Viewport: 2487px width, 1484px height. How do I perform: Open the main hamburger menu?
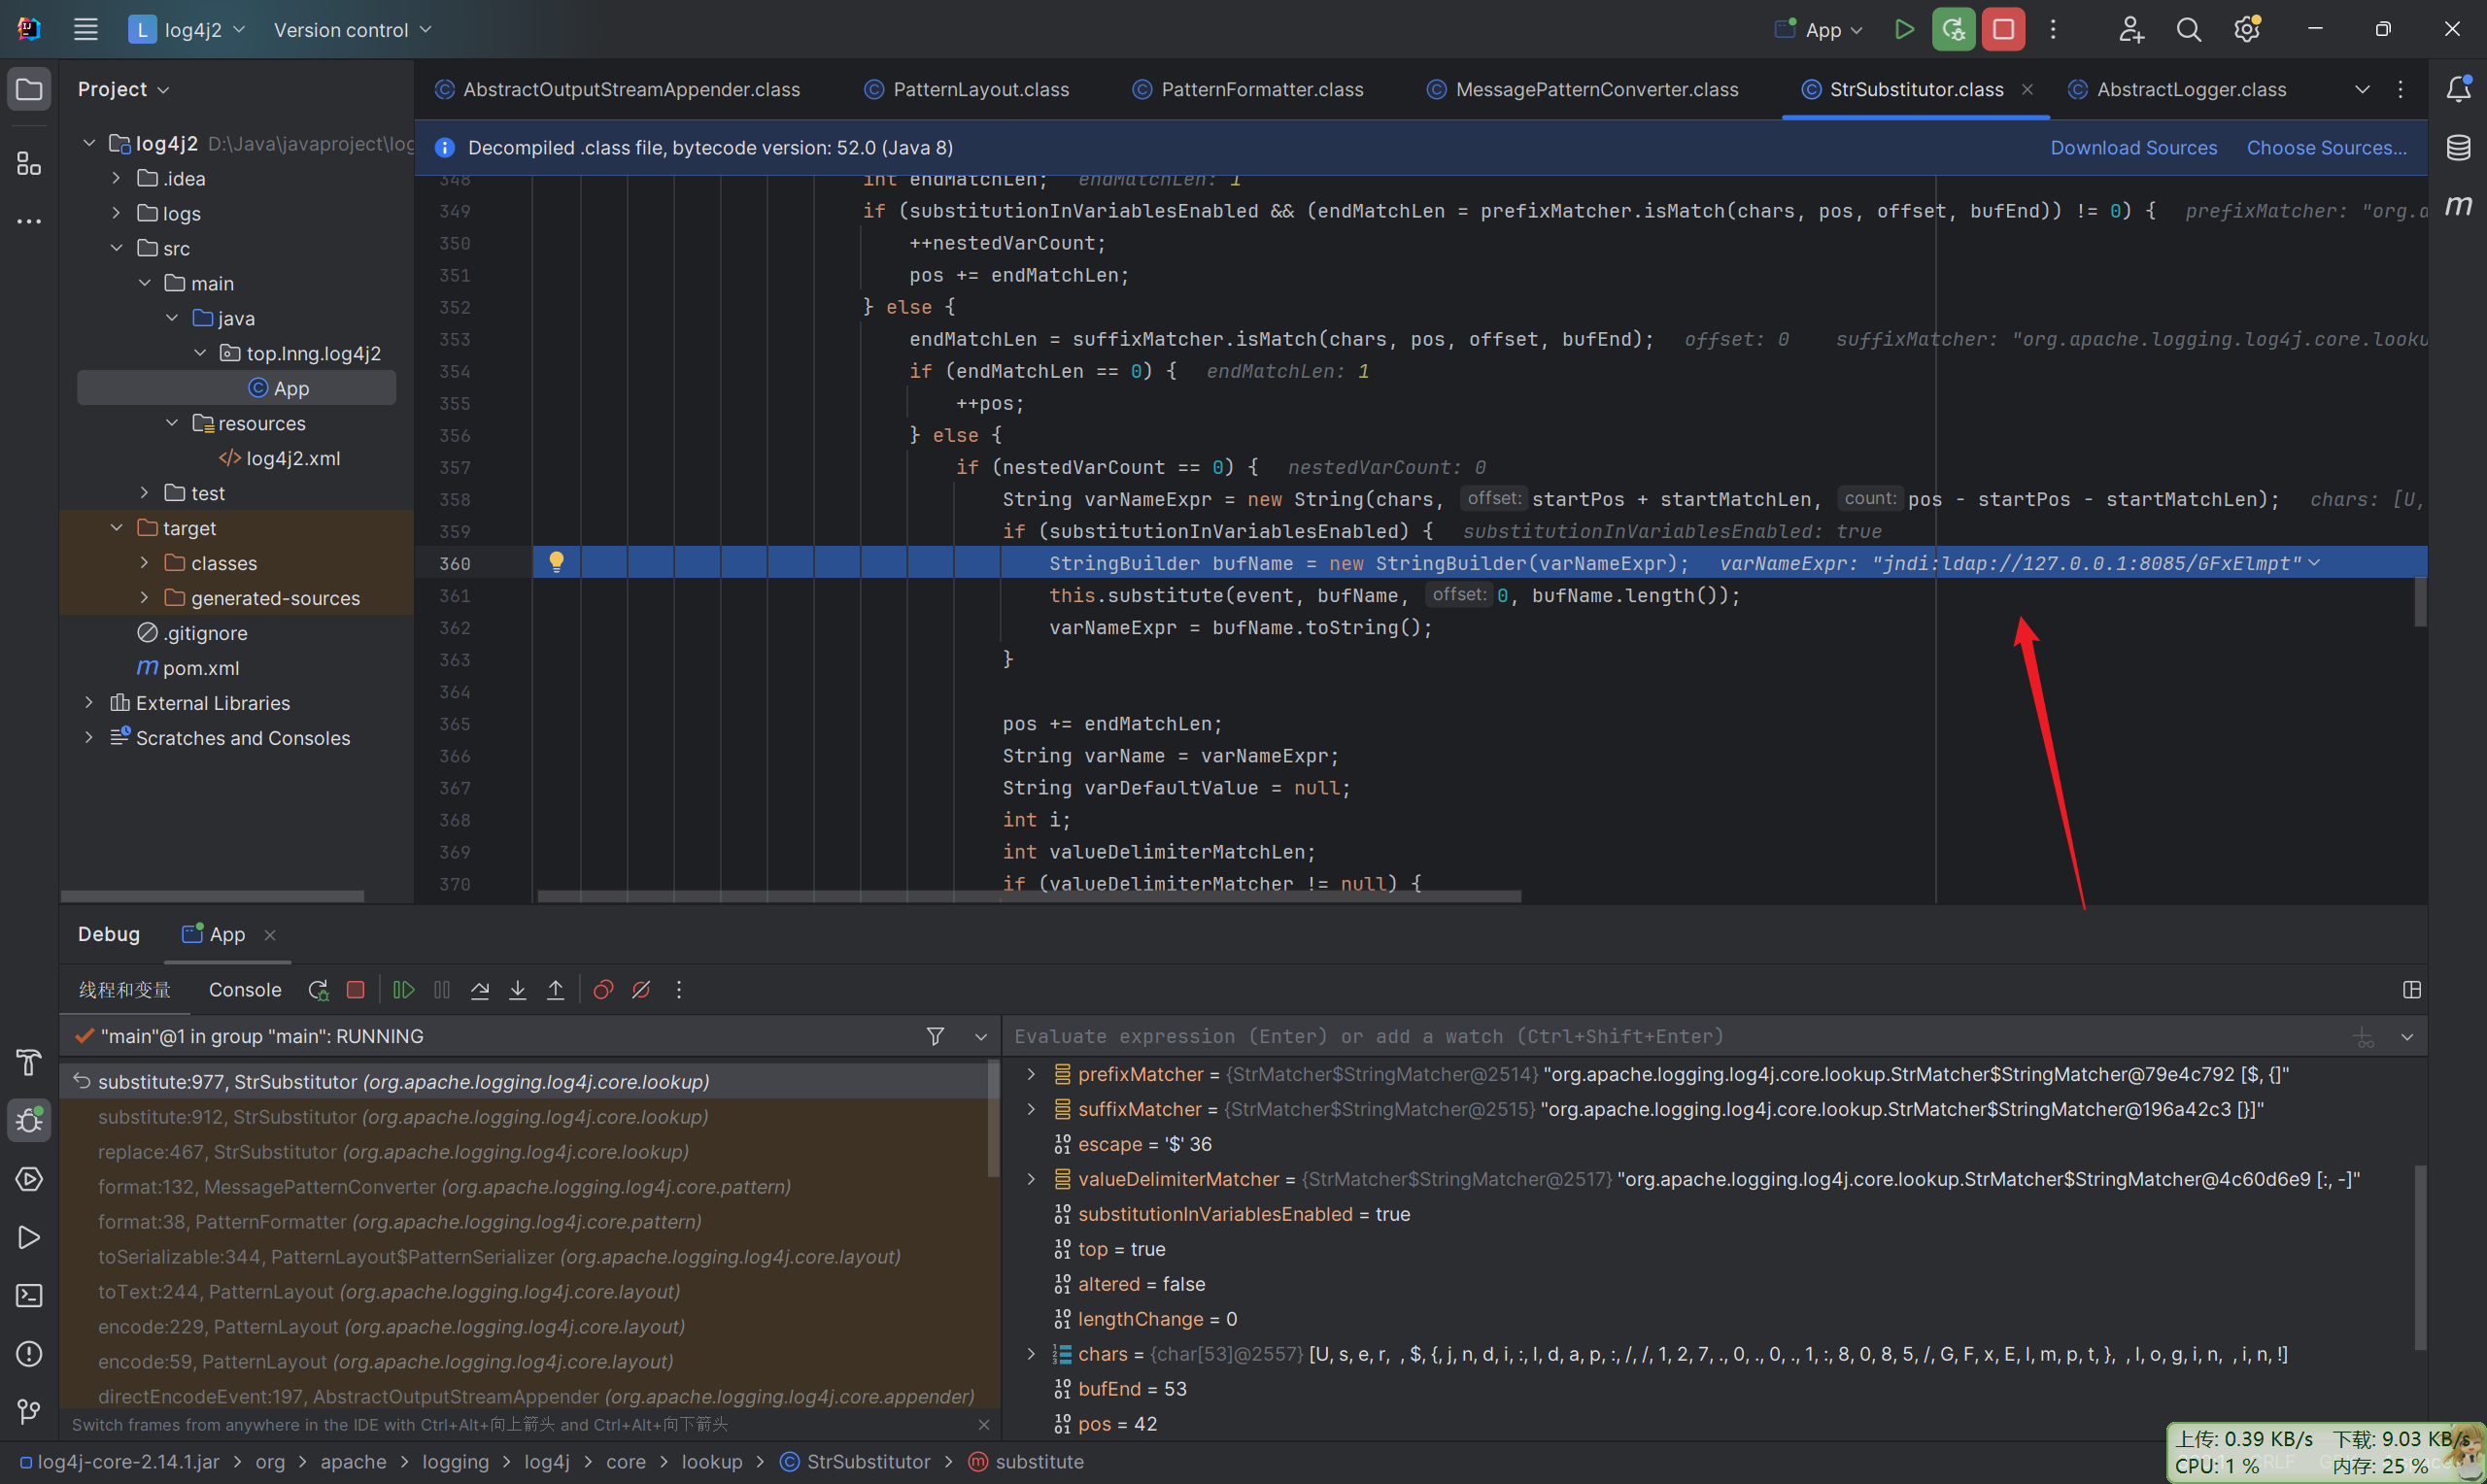86,29
